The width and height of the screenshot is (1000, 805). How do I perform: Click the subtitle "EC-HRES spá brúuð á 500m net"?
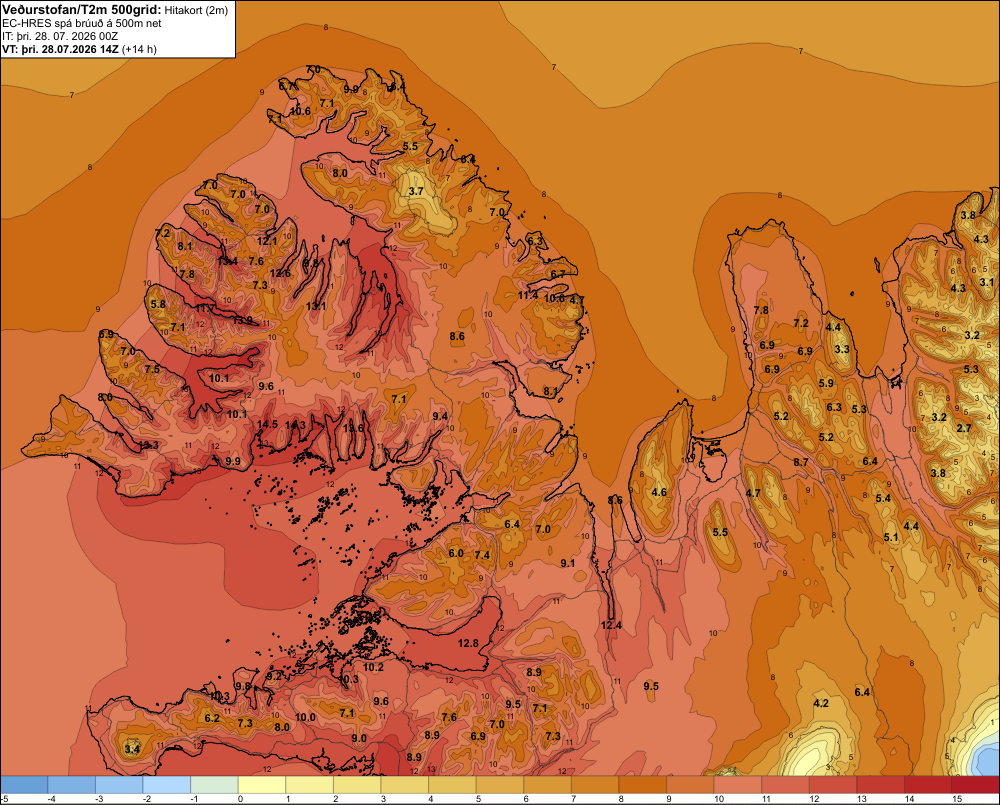[82, 24]
